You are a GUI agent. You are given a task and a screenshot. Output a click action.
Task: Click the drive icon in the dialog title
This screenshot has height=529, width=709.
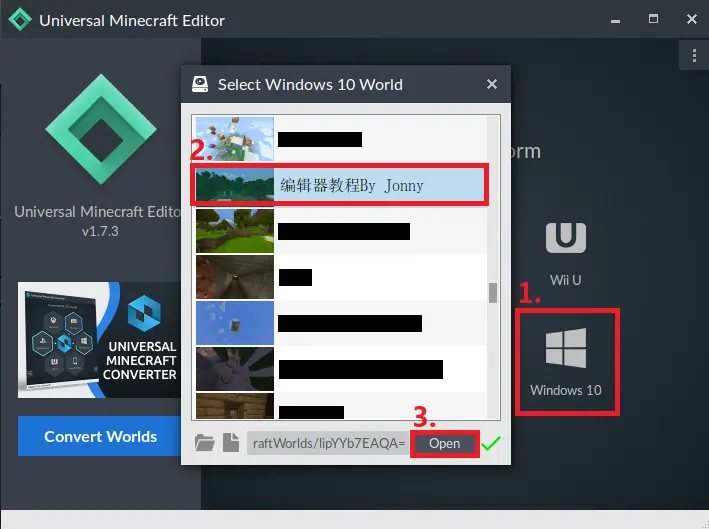tap(200, 85)
